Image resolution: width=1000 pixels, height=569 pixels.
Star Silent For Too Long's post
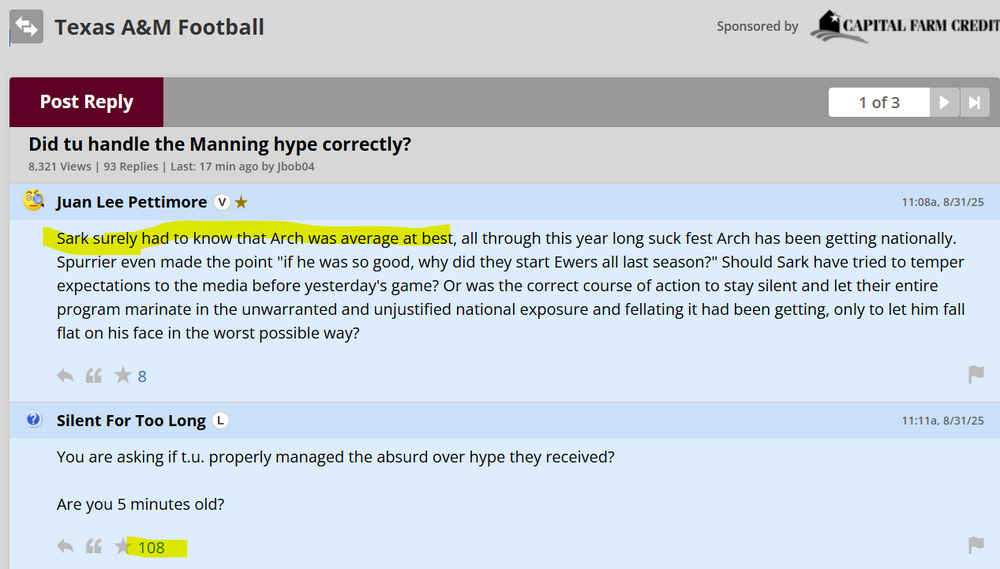coord(123,546)
